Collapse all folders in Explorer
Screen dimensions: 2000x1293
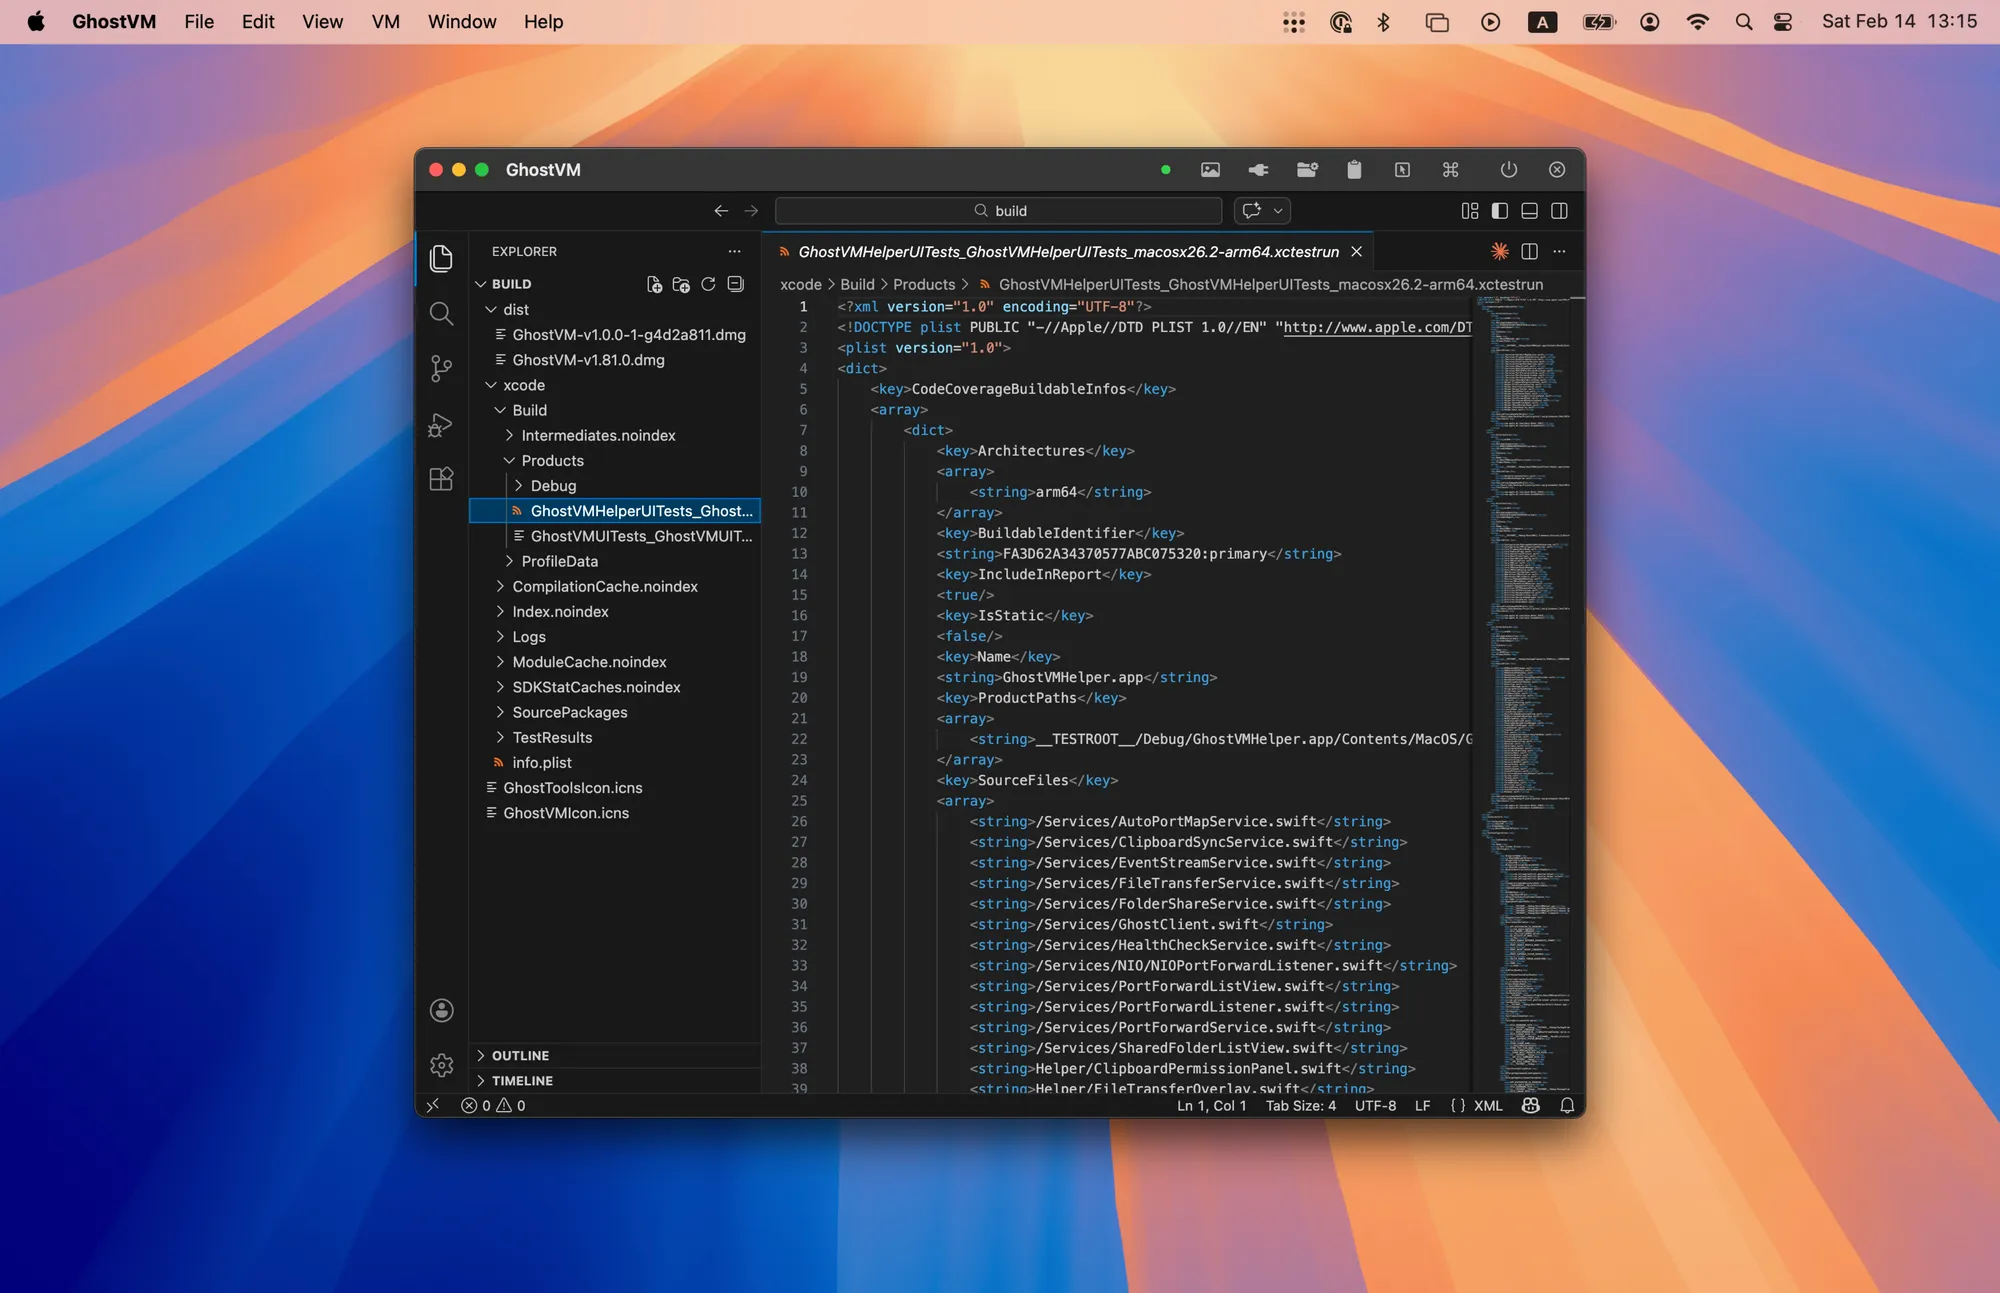click(x=735, y=284)
